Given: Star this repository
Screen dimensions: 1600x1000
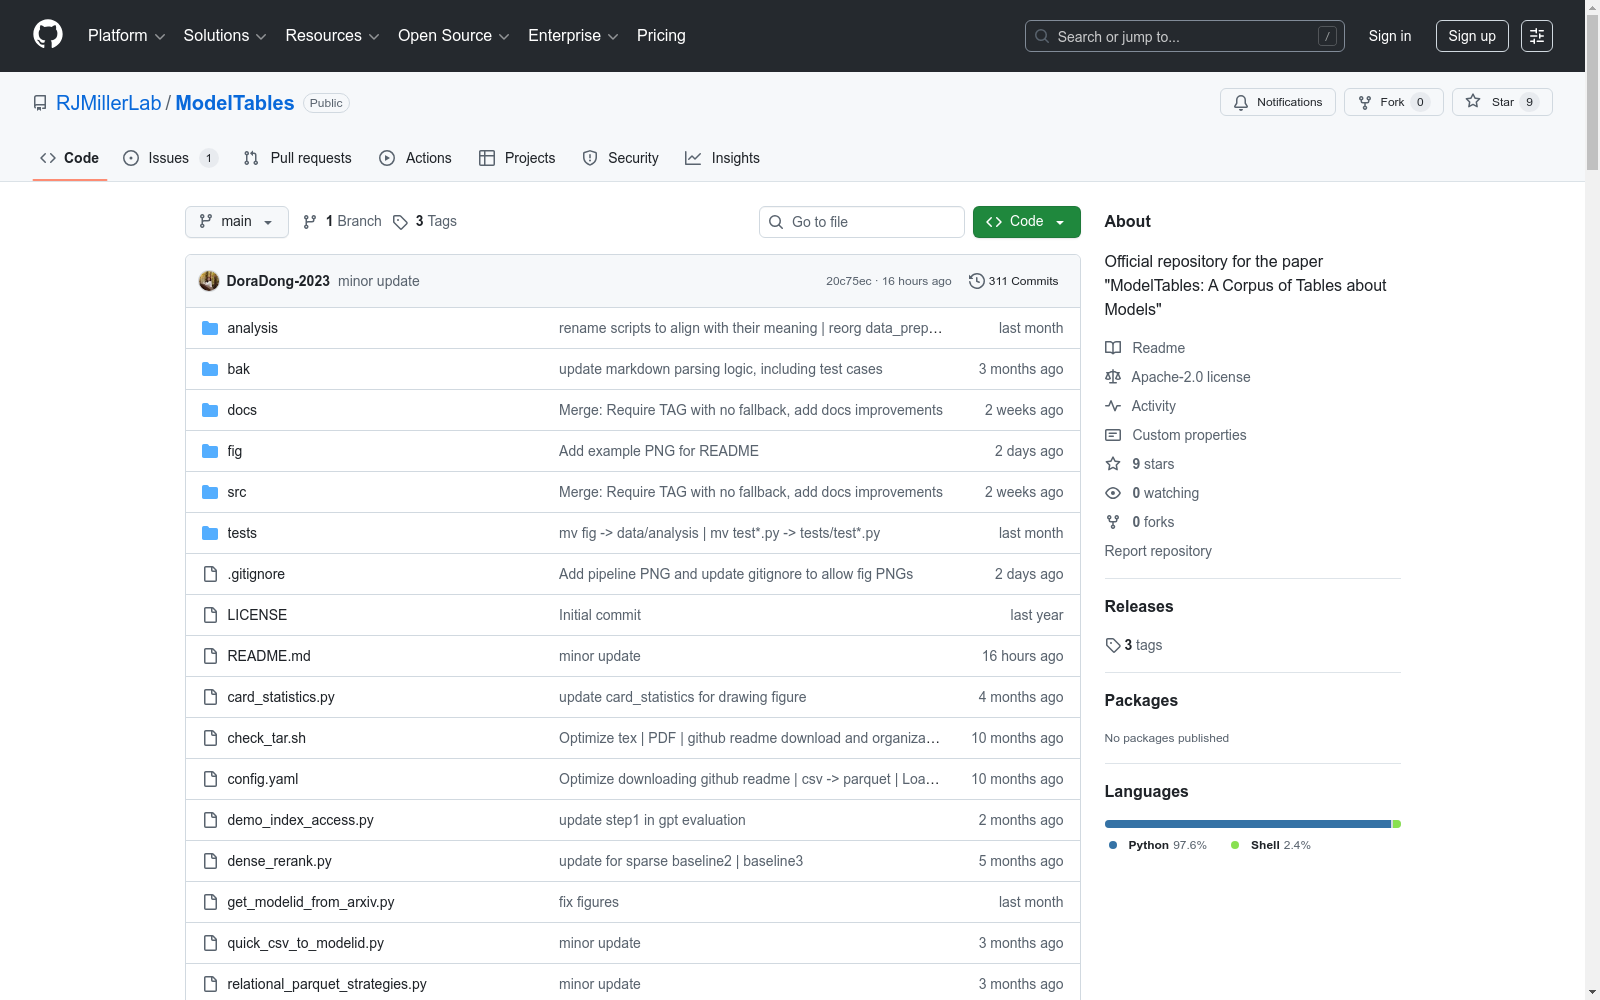Looking at the screenshot, I should (1502, 102).
